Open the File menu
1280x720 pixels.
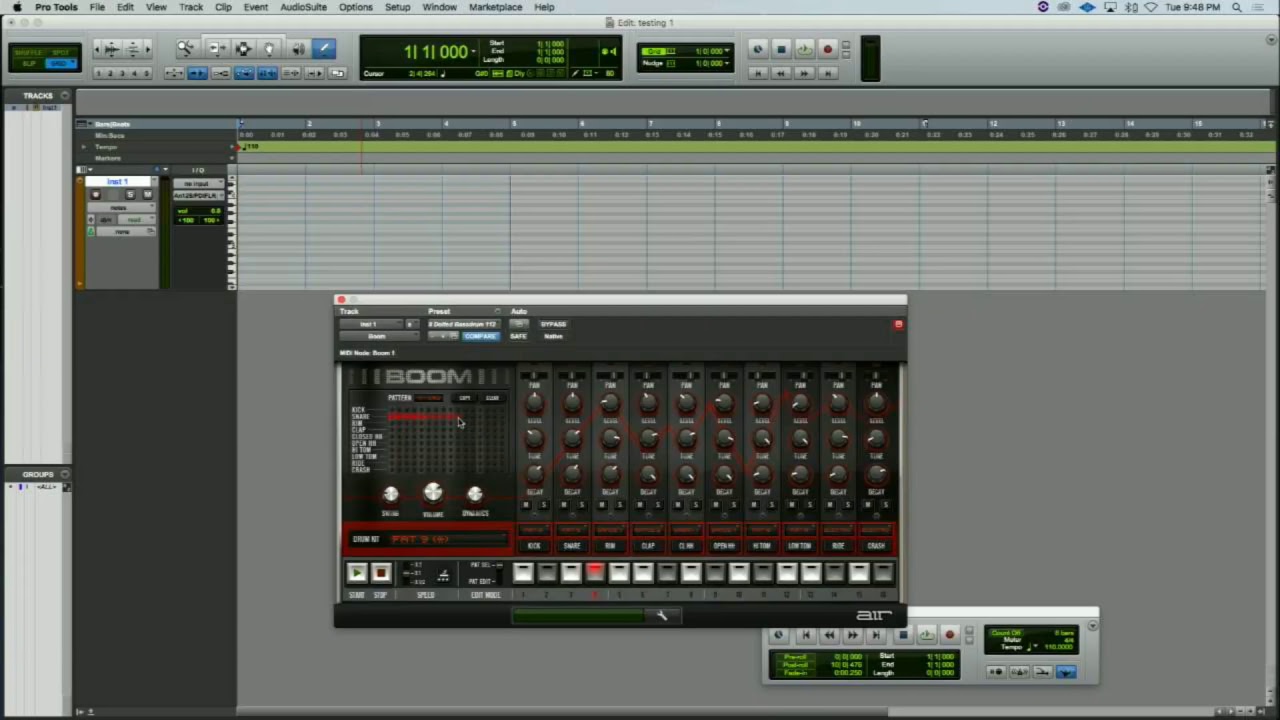97,7
